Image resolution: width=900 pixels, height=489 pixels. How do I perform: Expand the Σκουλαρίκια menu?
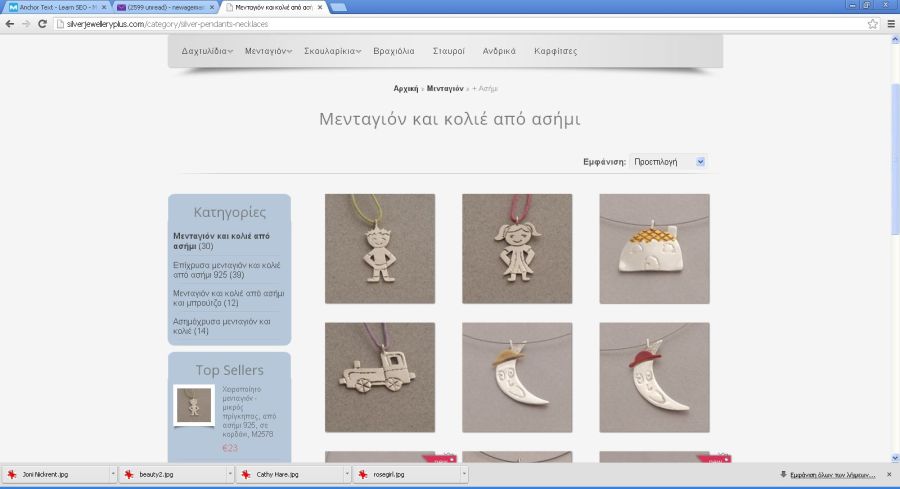(332, 51)
